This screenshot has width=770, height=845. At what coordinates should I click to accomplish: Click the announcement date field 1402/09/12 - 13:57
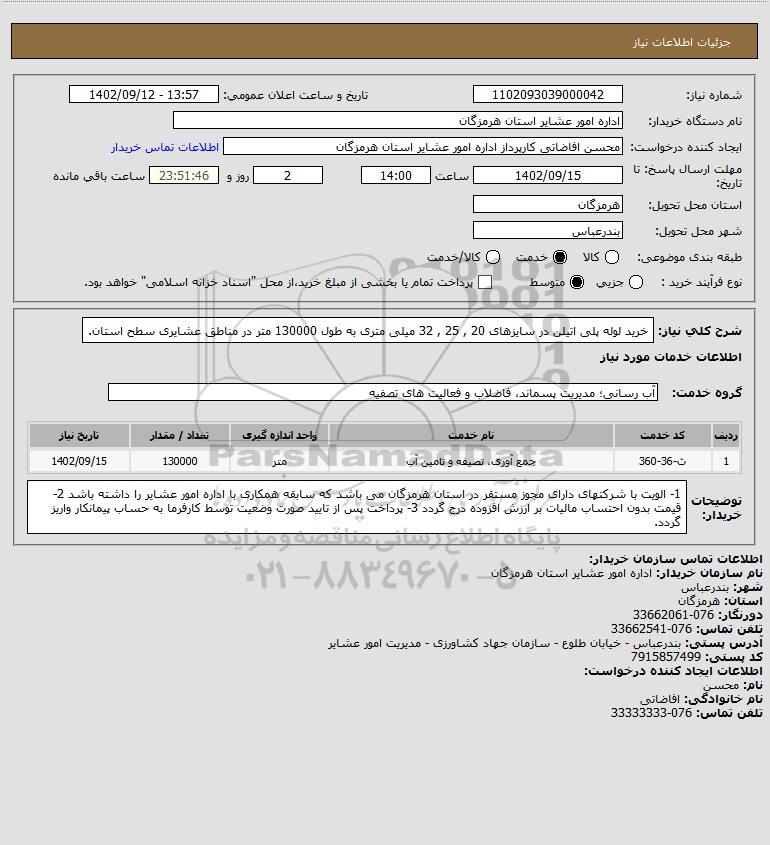pyautogui.click(x=144, y=94)
